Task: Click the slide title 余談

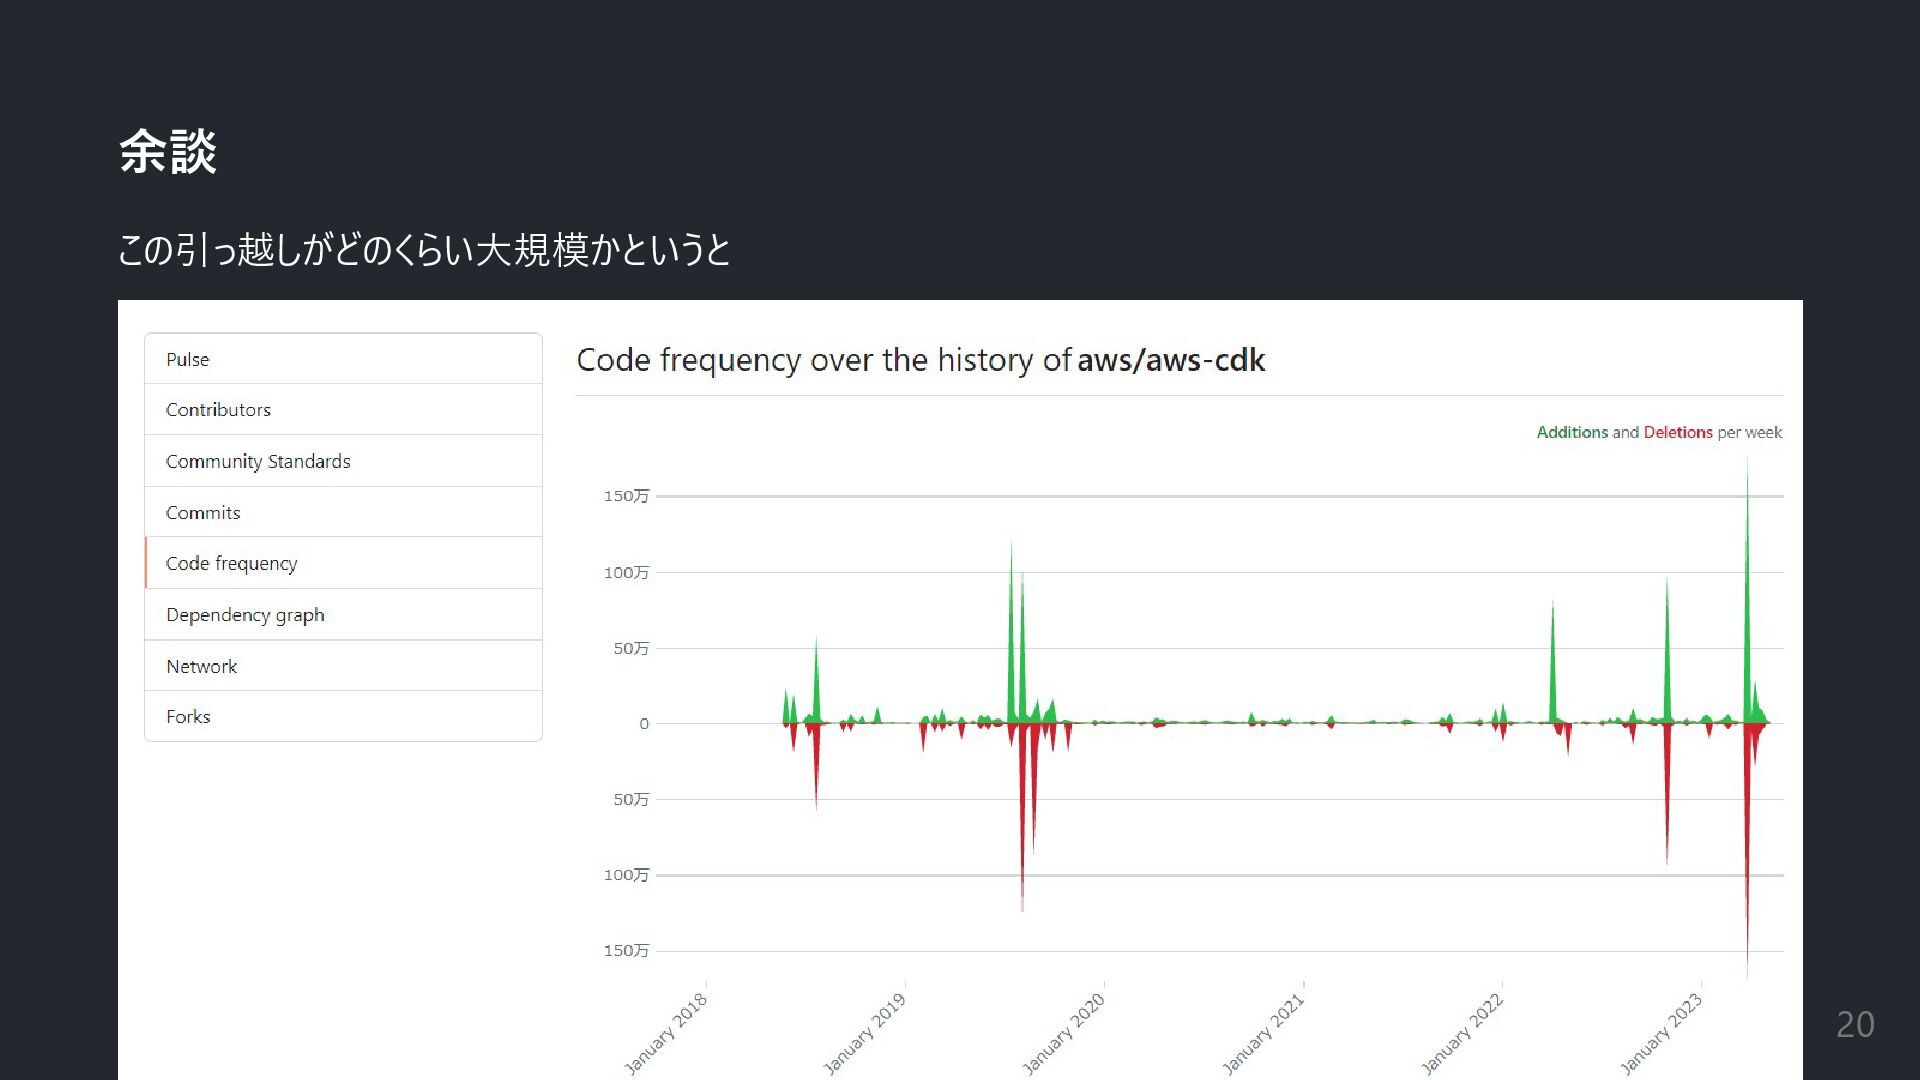Action: click(168, 152)
